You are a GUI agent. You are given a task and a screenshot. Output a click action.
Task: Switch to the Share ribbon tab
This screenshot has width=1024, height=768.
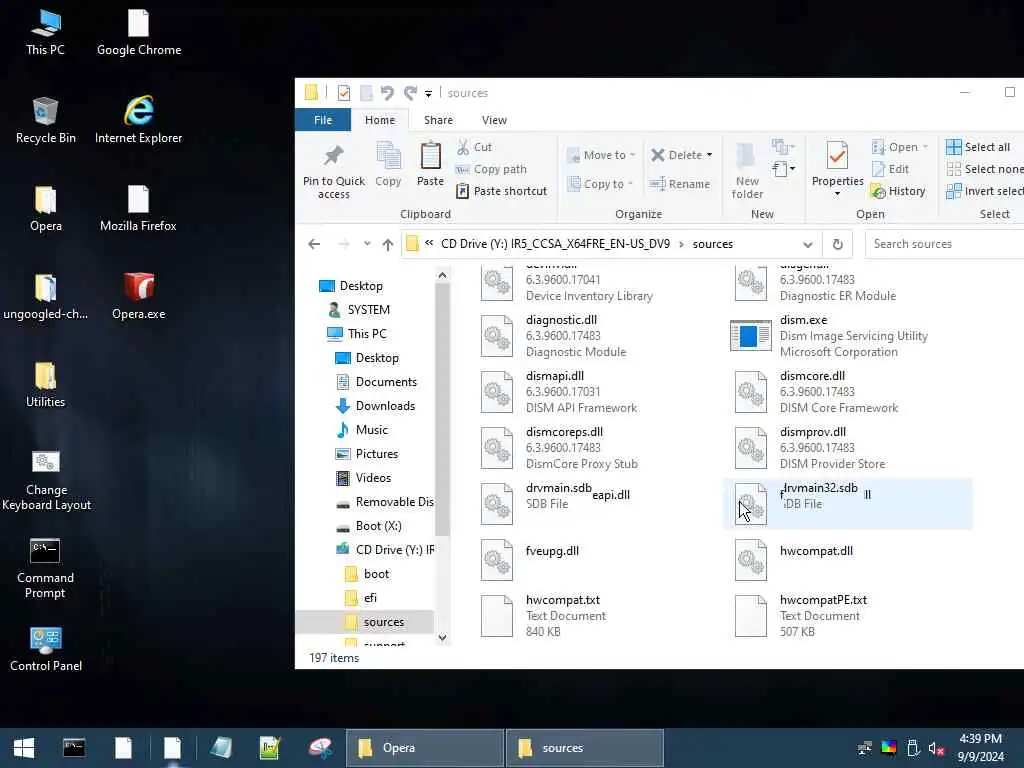[438, 120]
